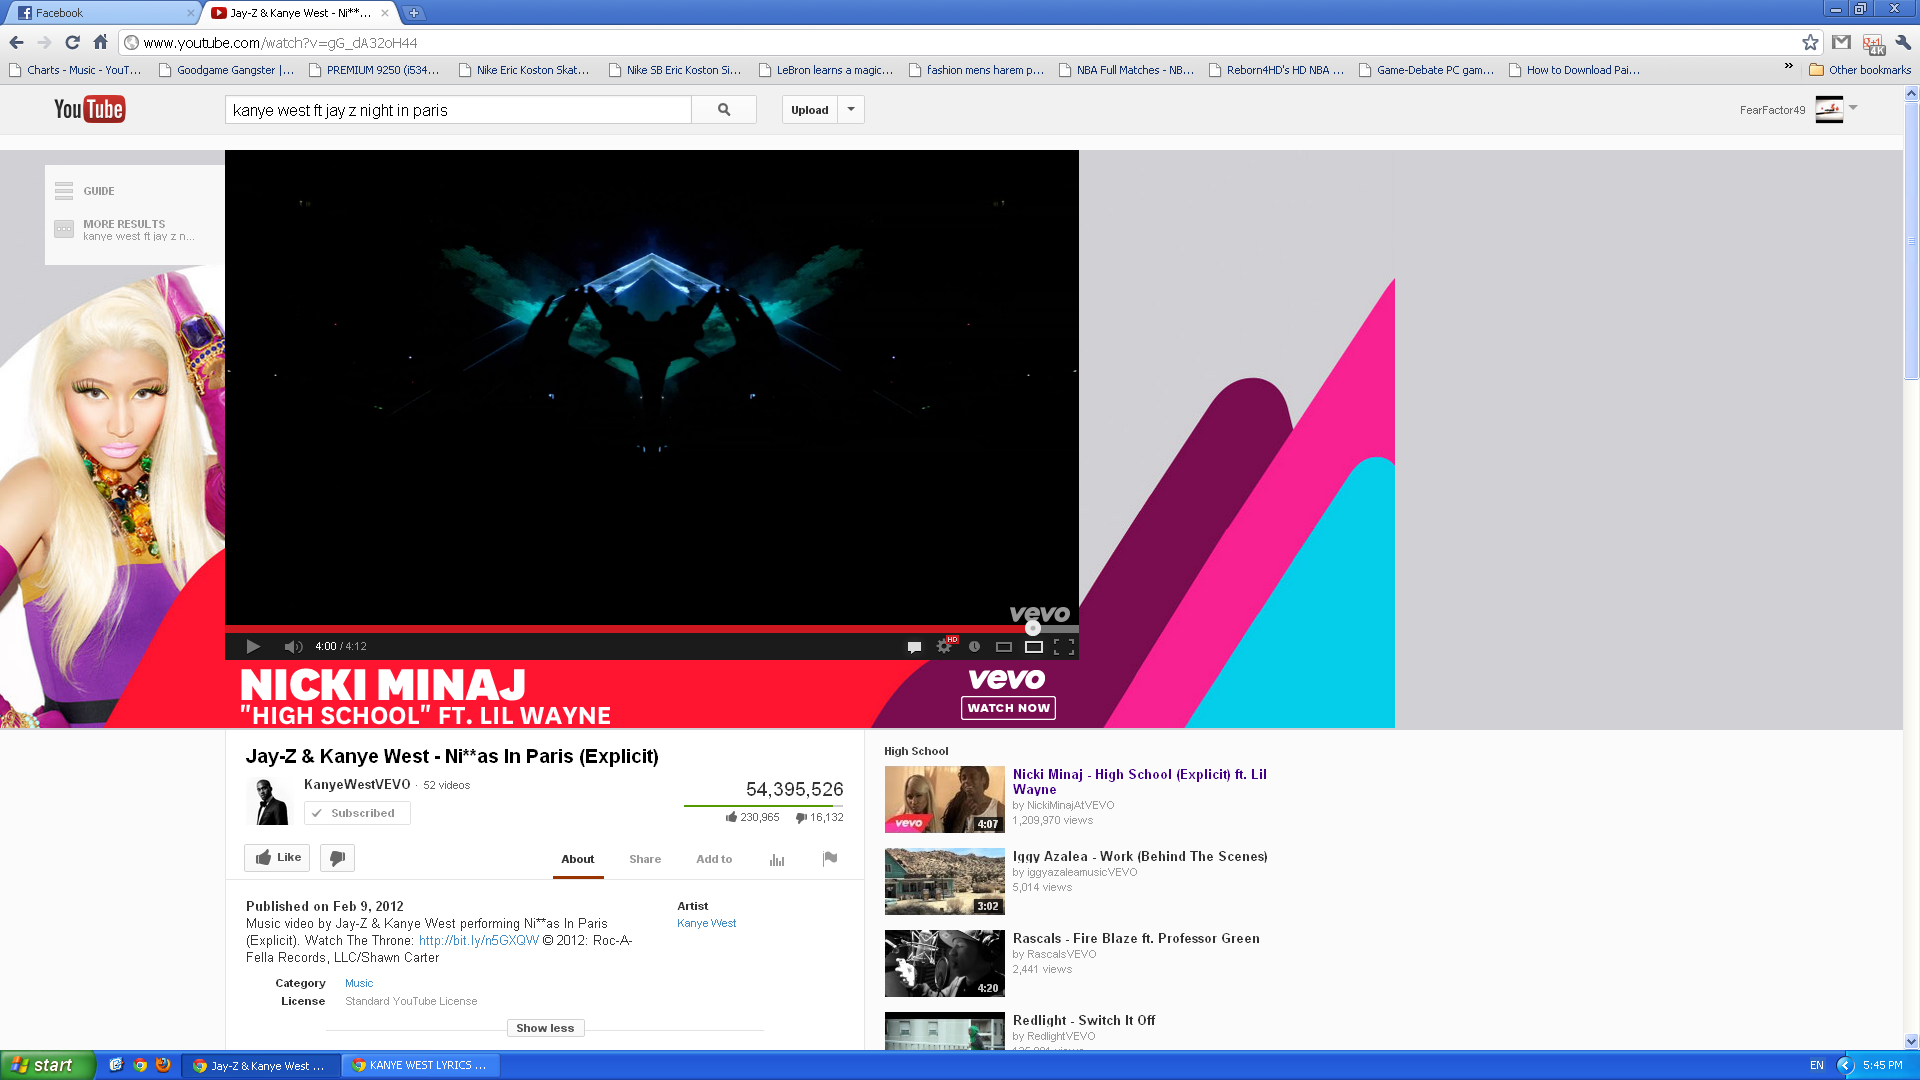Switch to the Share tab
Viewport: 1920px width, 1080px height.
click(645, 859)
